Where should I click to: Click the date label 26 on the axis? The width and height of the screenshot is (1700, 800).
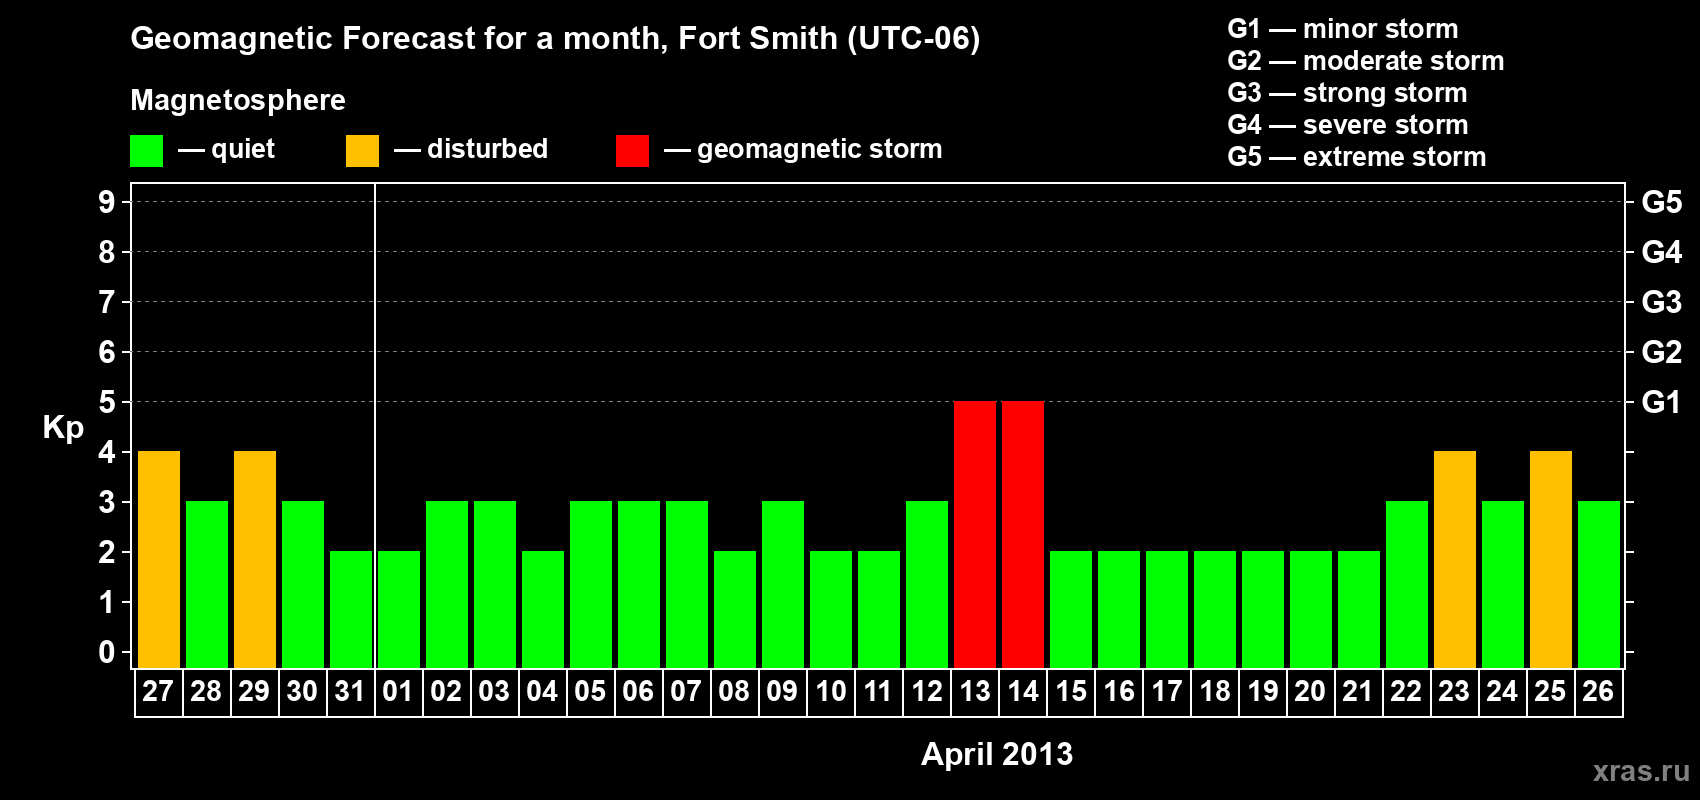click(1598, 691)
